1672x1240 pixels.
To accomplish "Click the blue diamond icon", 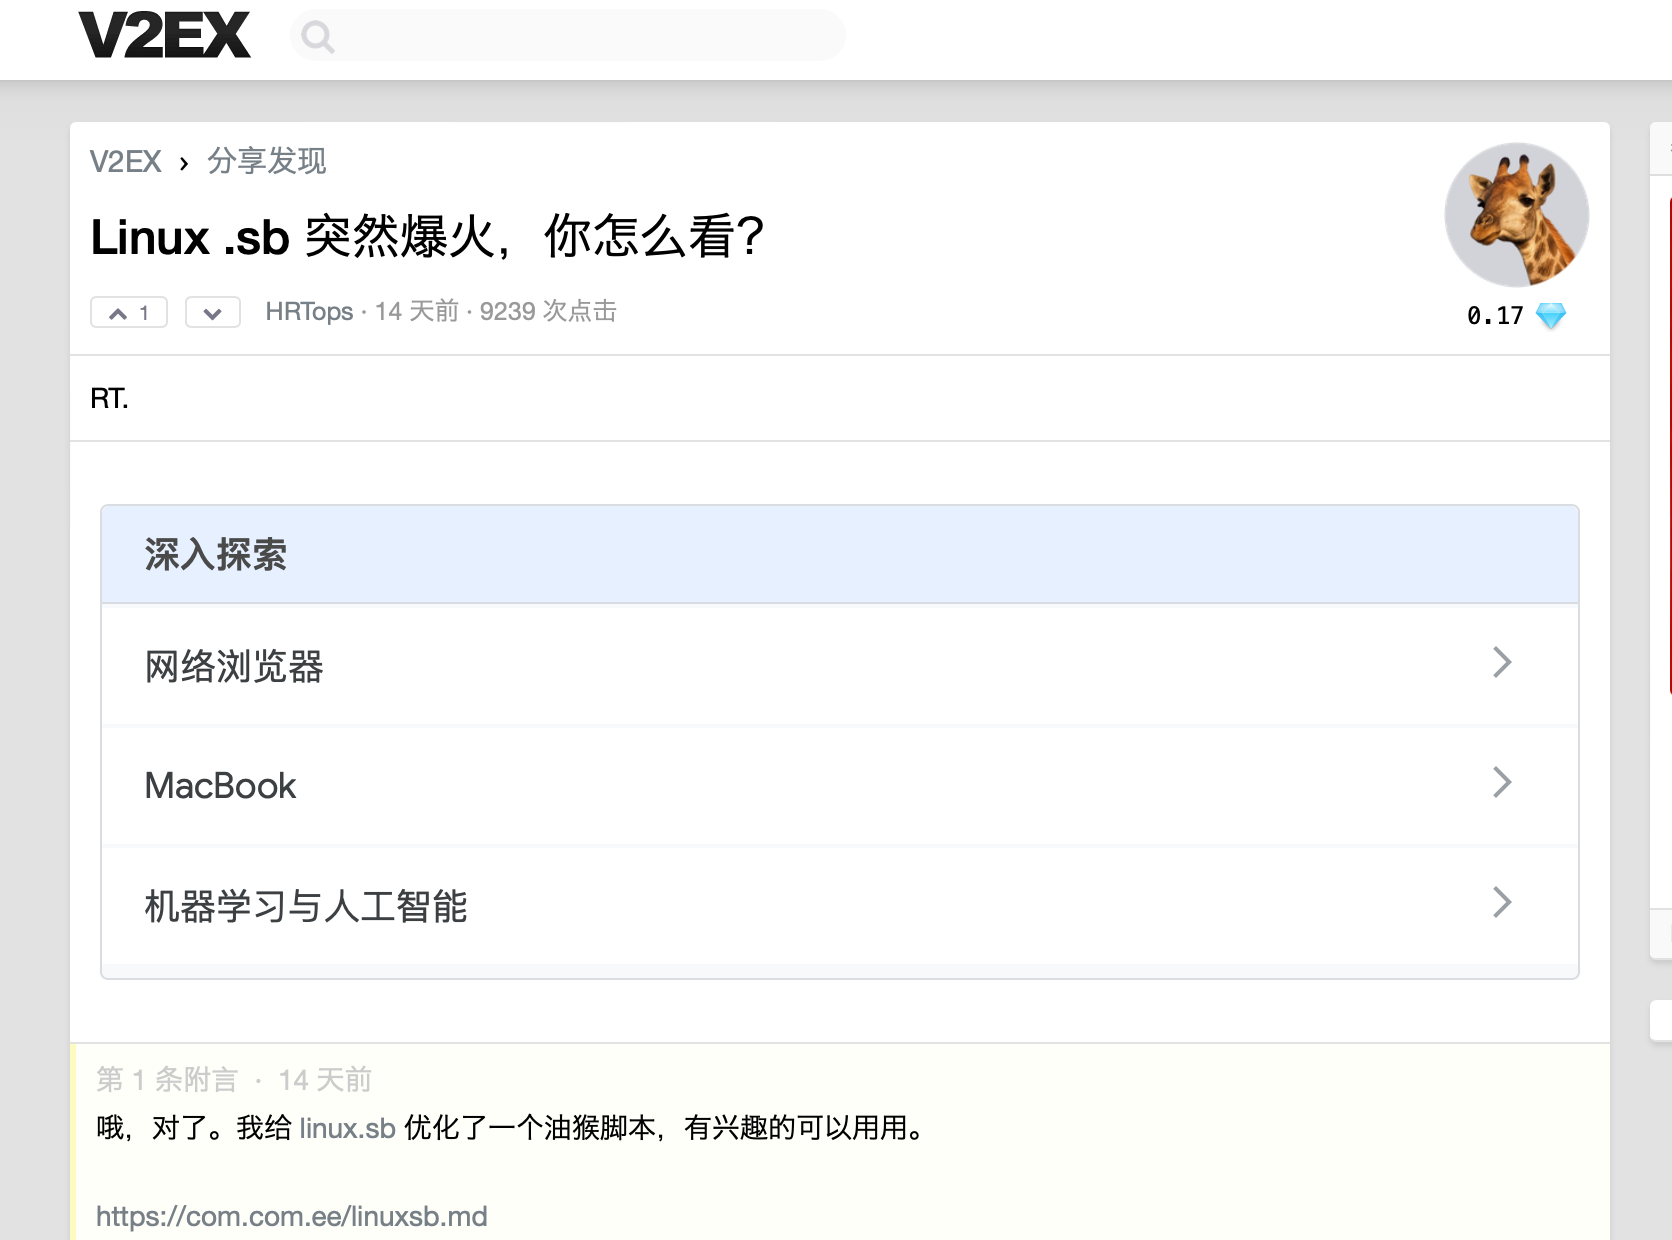I will point(1551,316).
